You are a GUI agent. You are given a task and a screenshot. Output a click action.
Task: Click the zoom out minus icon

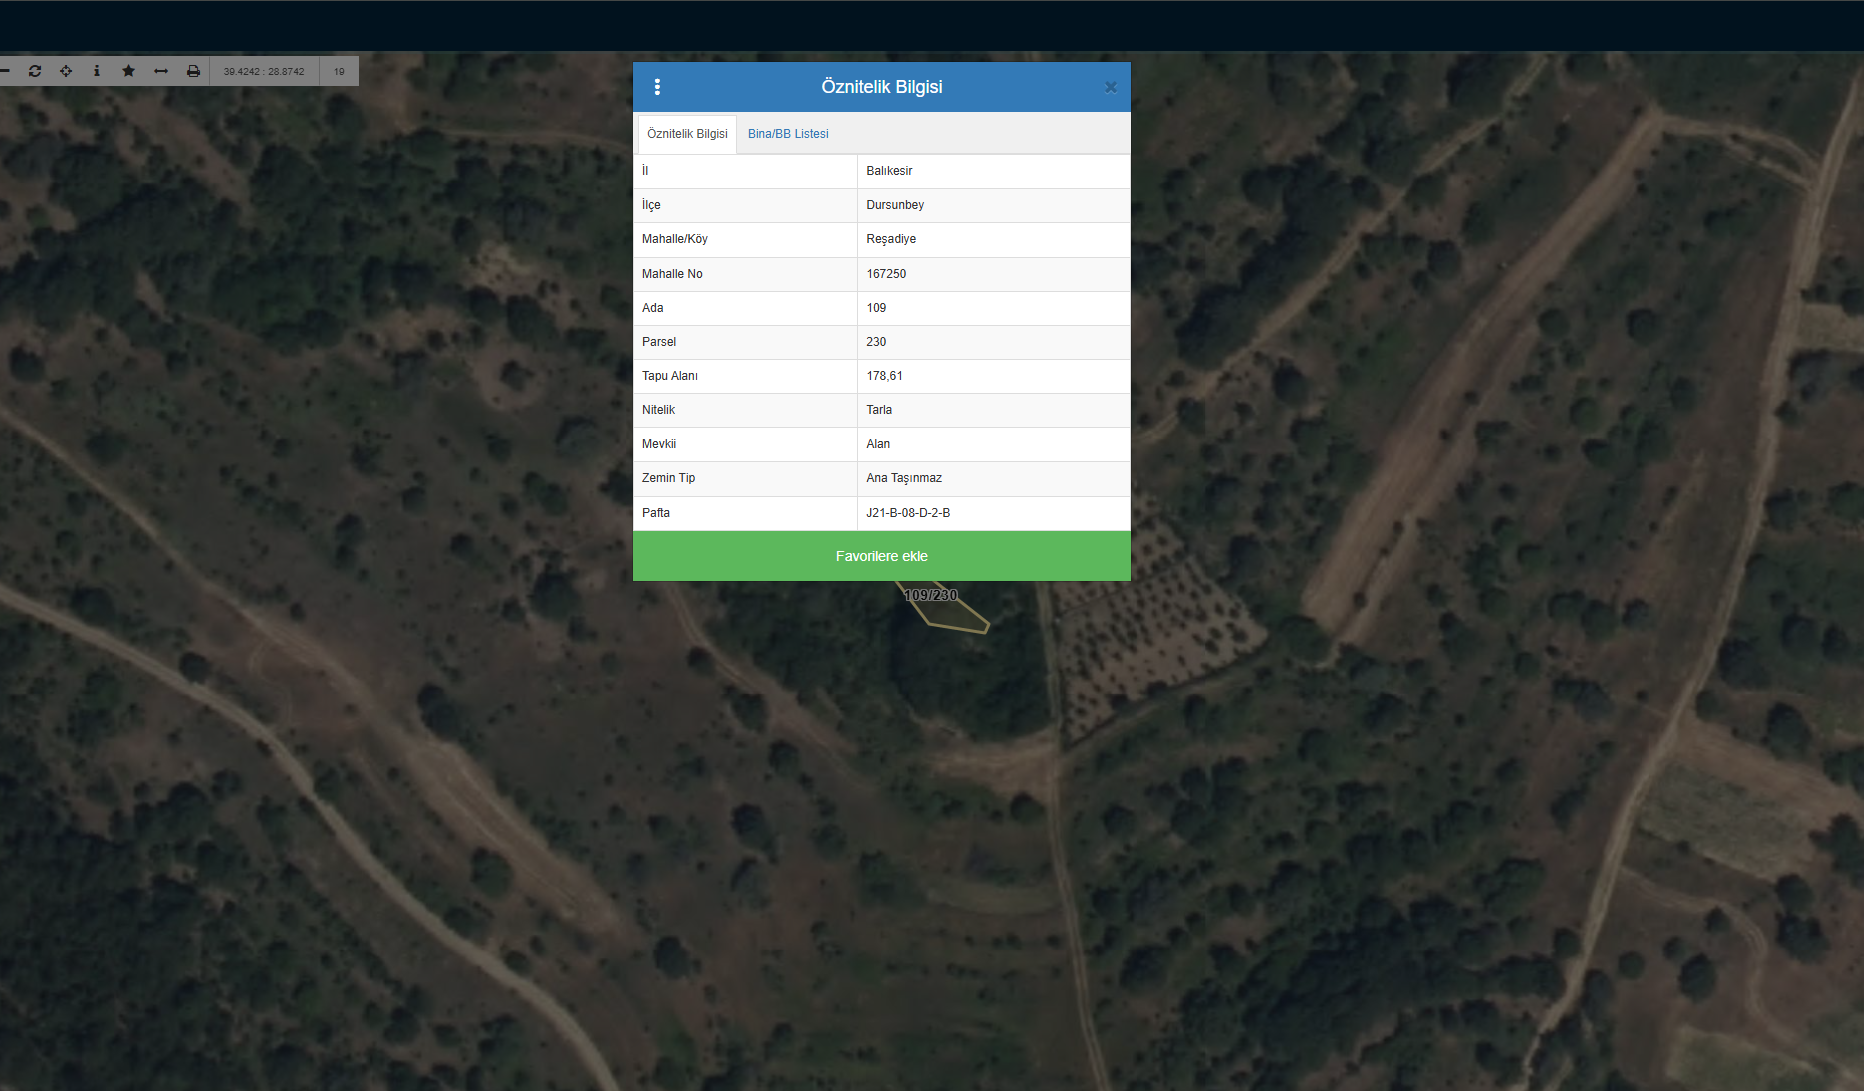(x=5, y=71)
